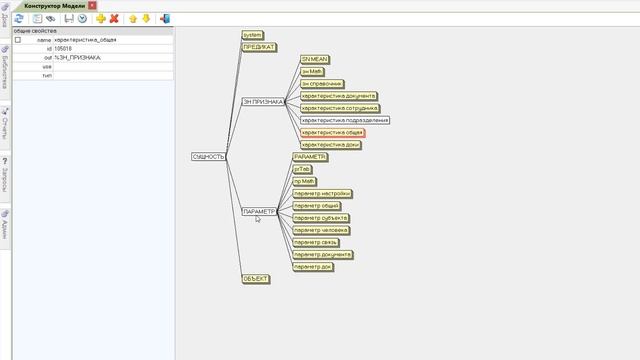Select the highlighted характеристика общая node
This screenshot has height=360, width=640.
tap(332, 133)
